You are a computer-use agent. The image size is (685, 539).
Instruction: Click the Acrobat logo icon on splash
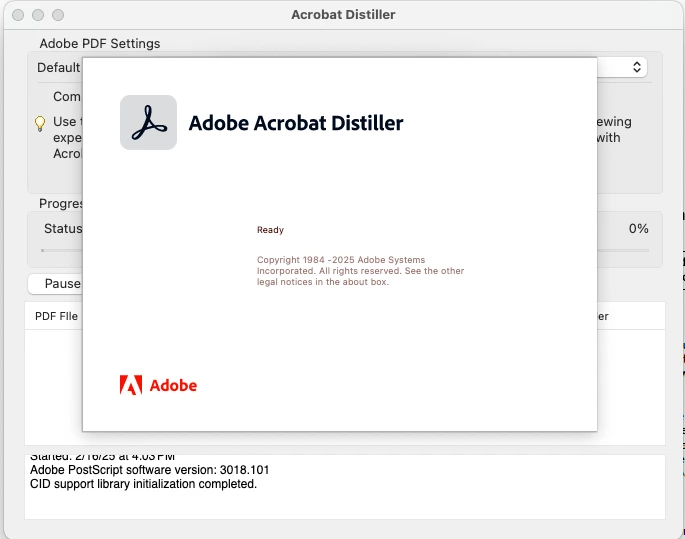point(148,123)
